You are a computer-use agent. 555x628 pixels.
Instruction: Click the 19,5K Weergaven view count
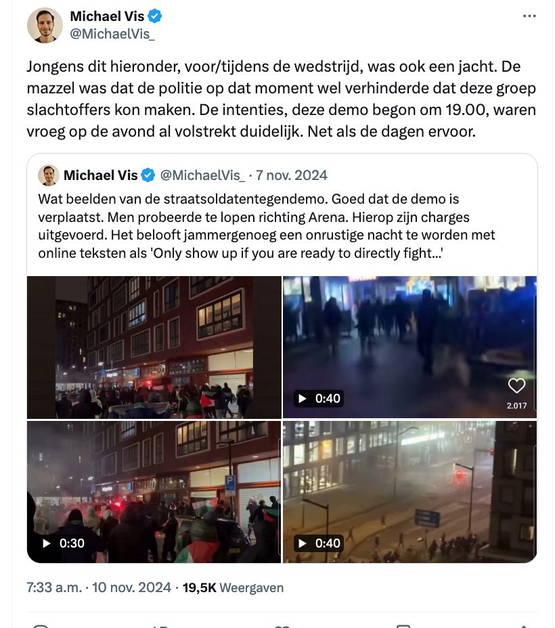pyautogui.click(x=233, y=588)
